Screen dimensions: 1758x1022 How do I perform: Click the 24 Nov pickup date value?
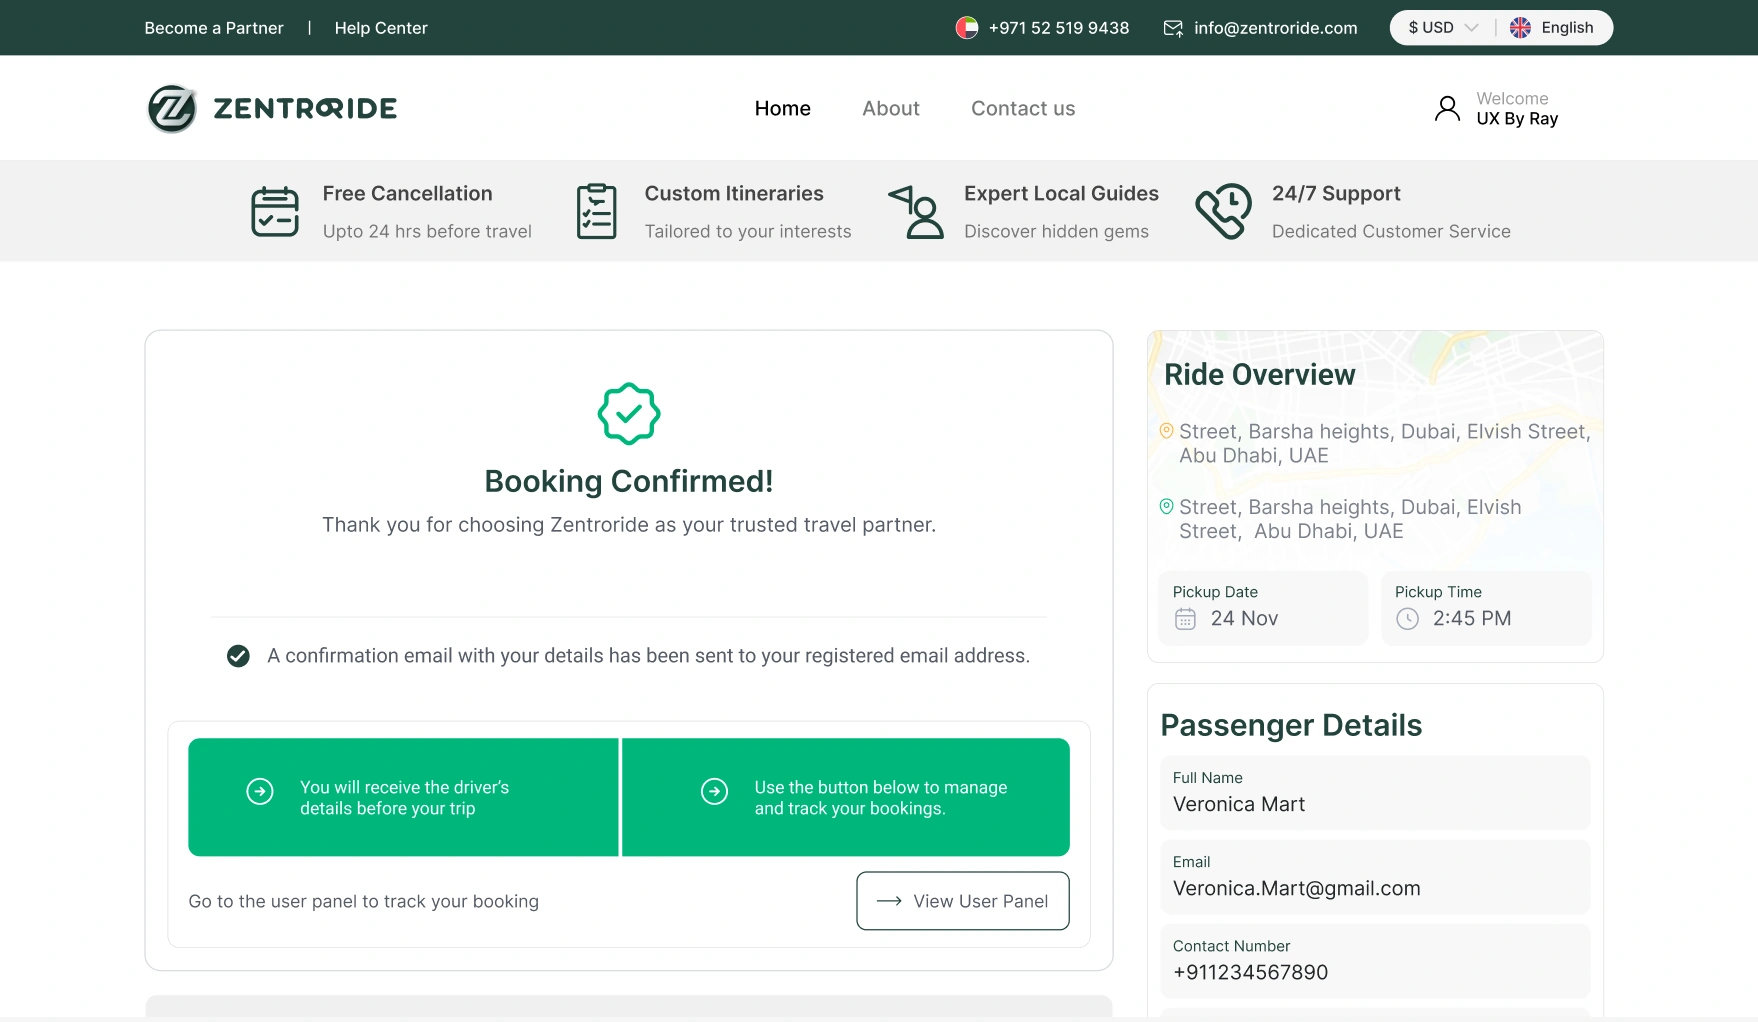click(x=1244, y=619)
